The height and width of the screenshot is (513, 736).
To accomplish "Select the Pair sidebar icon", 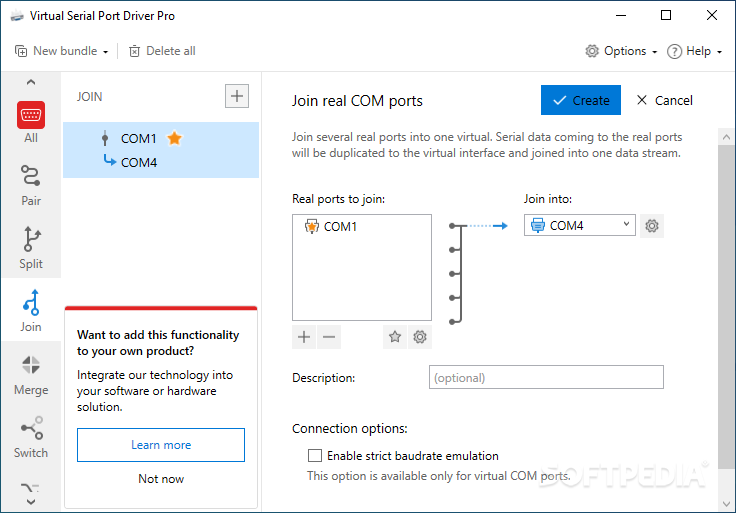I will [x=31, y=185].
